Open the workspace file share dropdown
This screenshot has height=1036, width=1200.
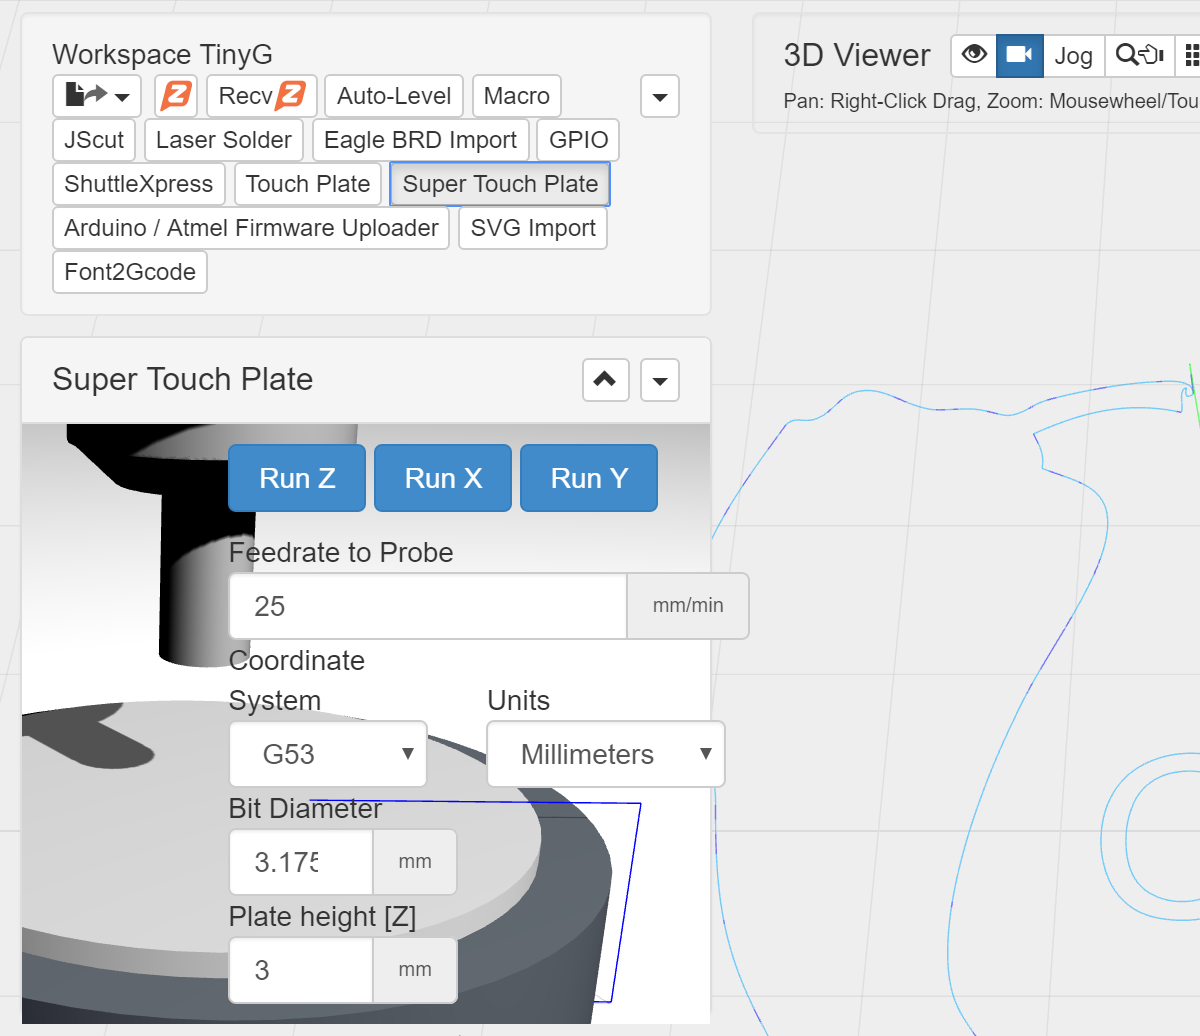coord(97,96)
